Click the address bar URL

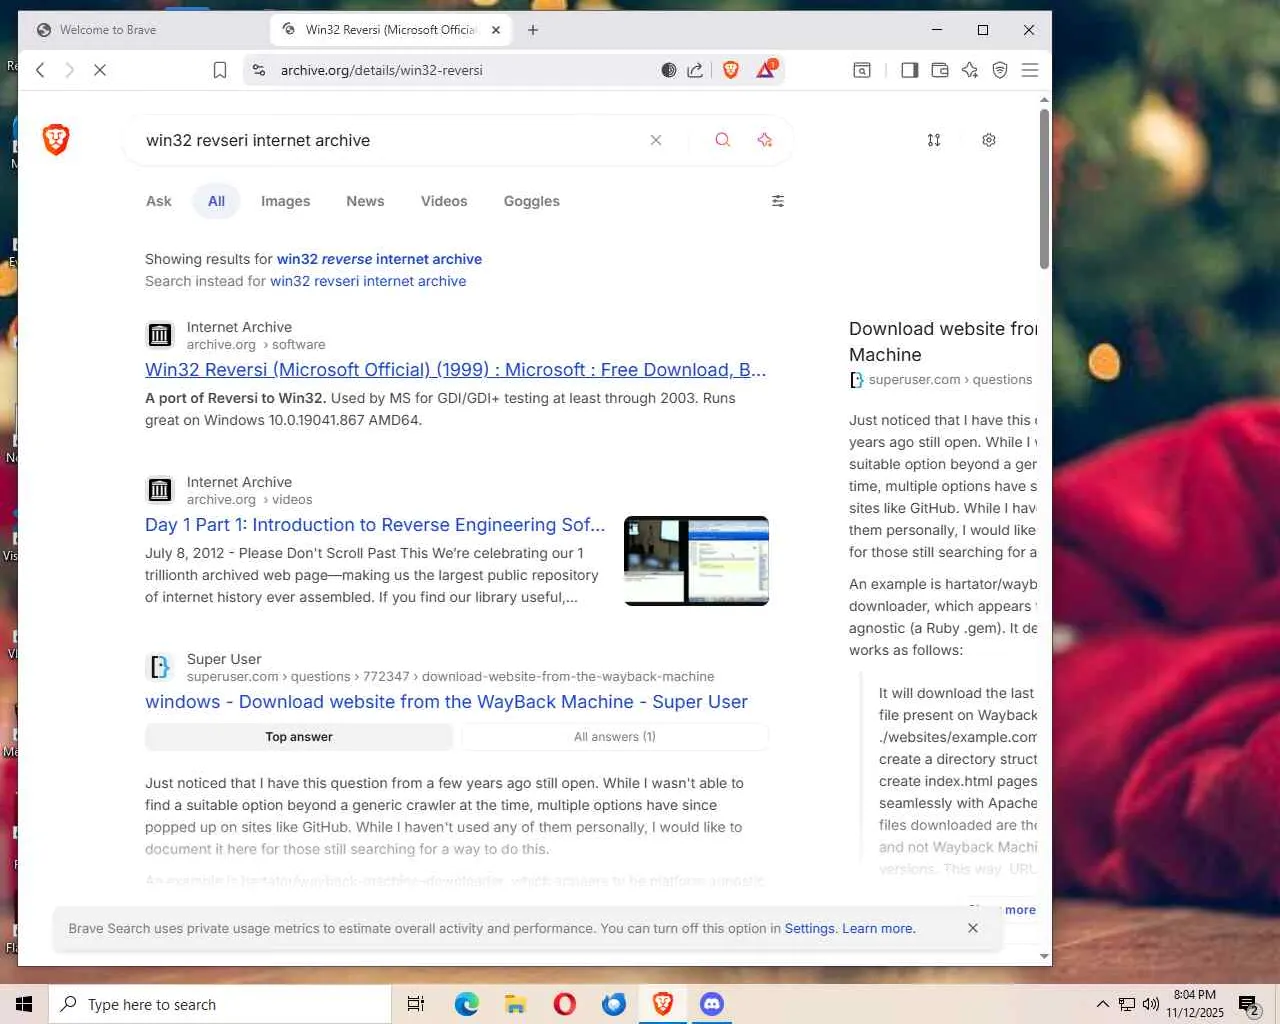382,70
